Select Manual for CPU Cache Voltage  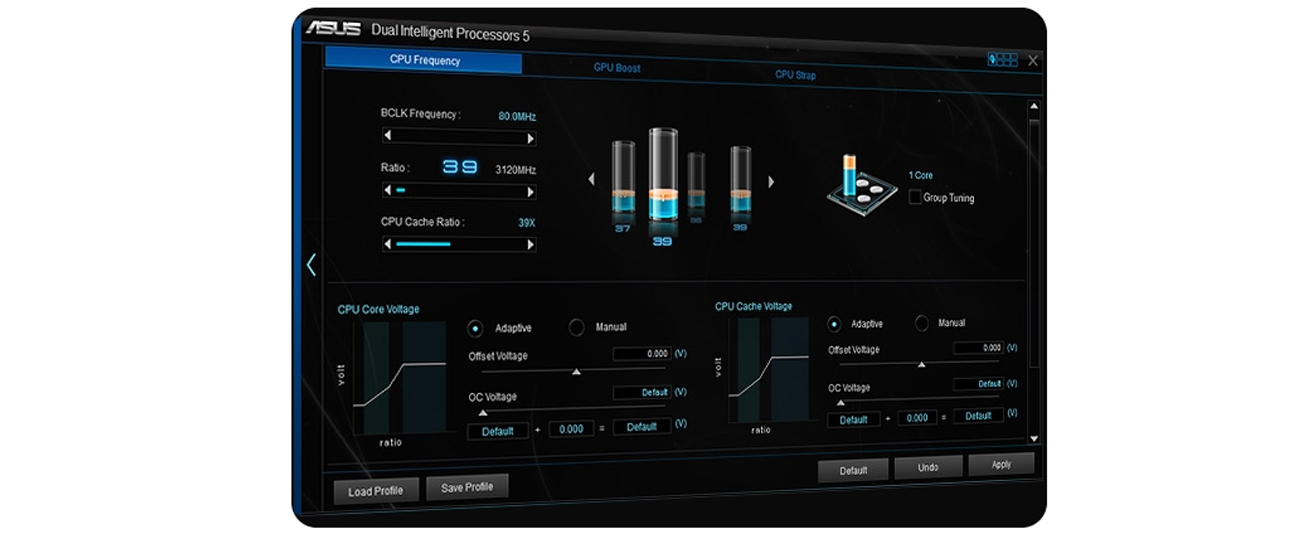tap(922, 323)
